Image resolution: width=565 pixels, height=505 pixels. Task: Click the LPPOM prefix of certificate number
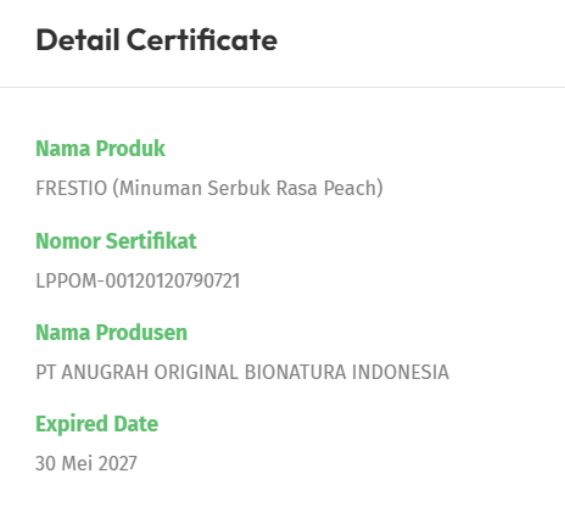pyautogui.click(x=66, y=280)
